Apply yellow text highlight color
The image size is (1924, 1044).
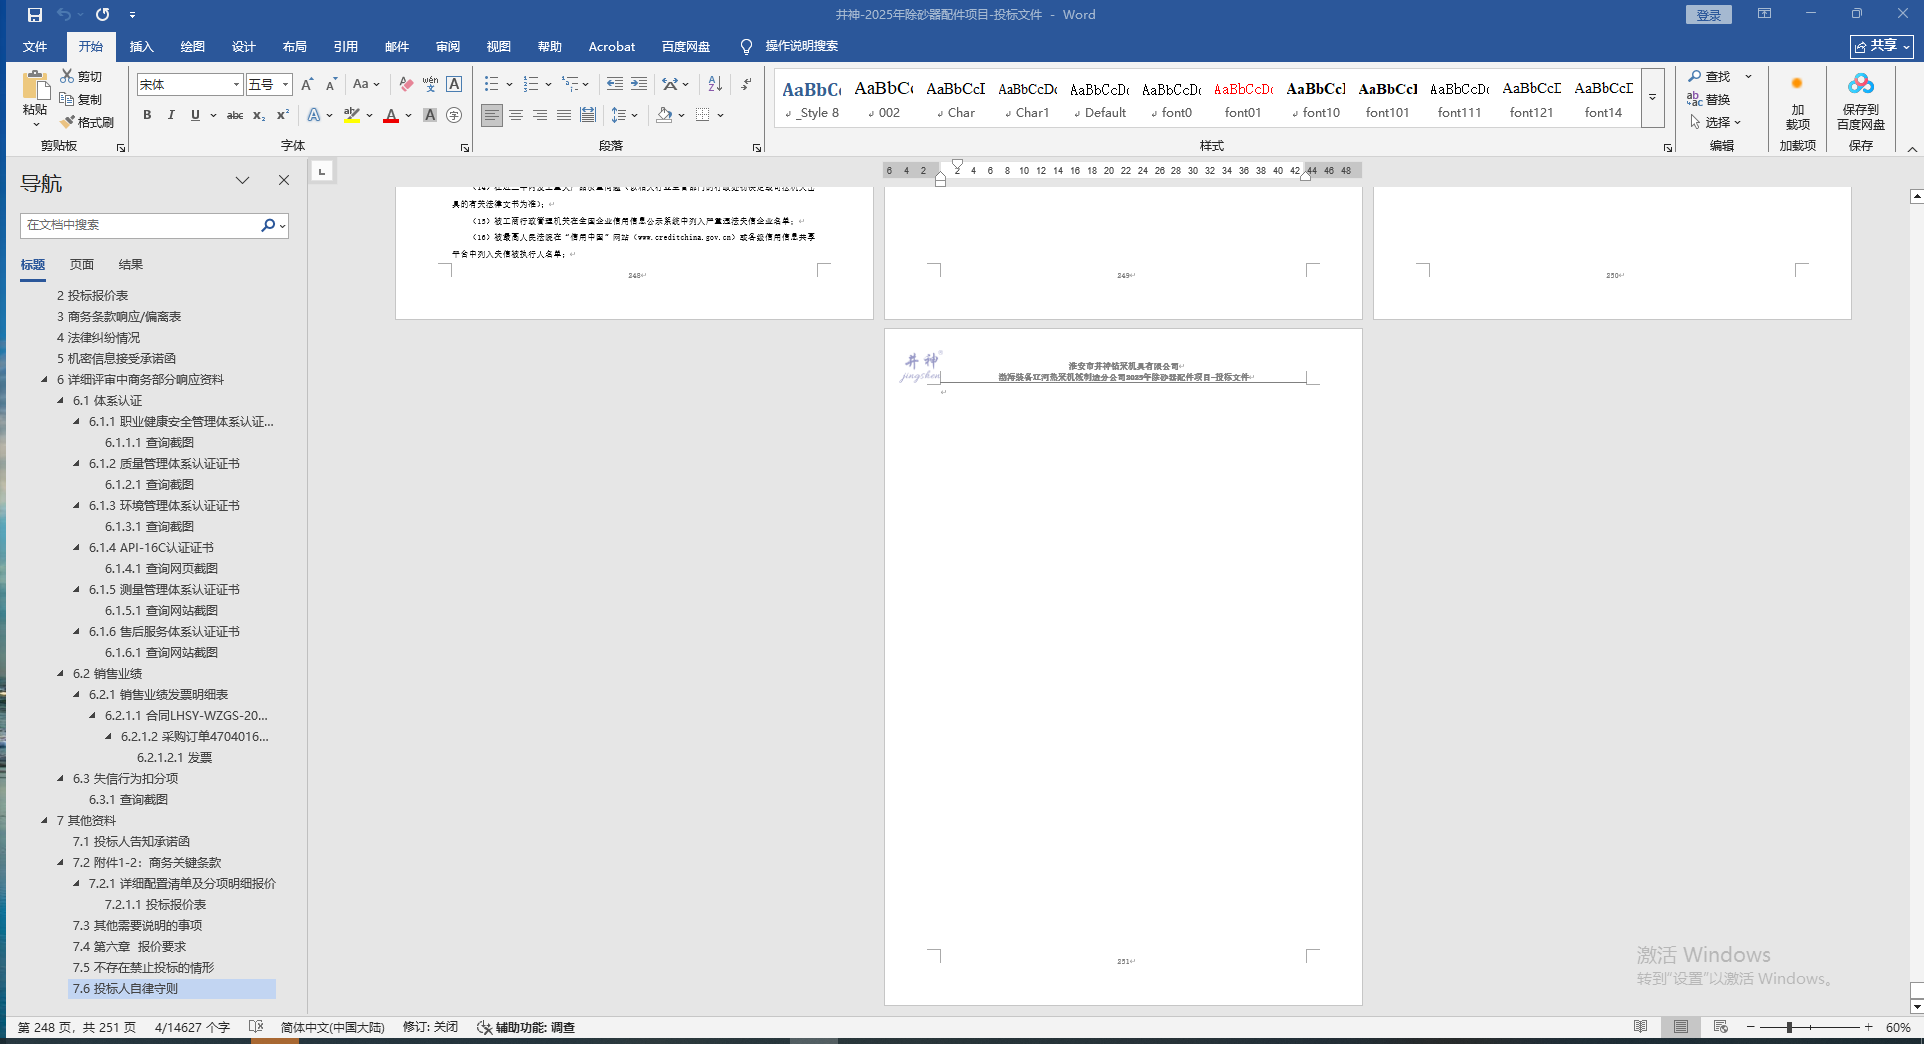tap(352, 115)
